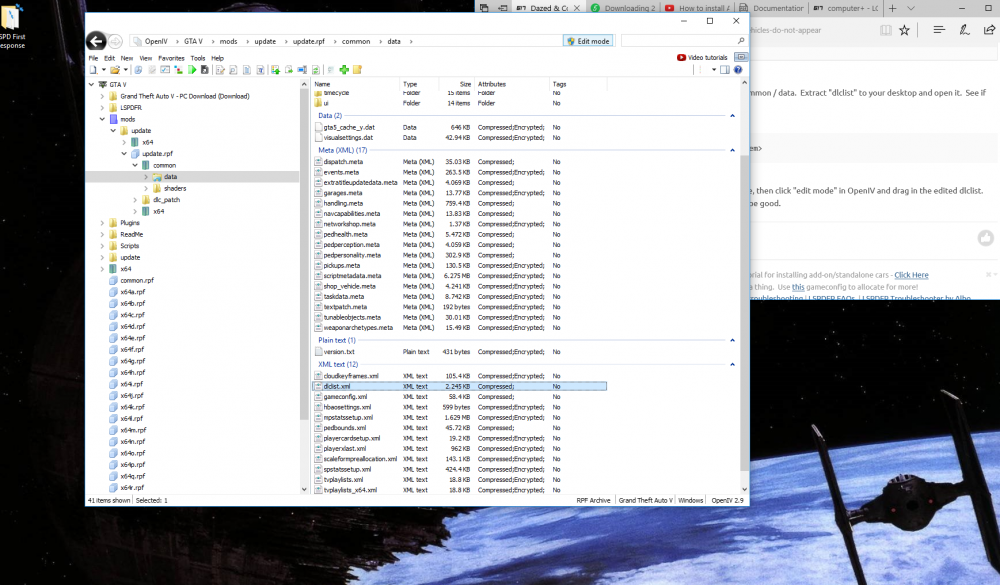Select the dlclist.xml file
1000x585 pixels.
coord(337,386)
